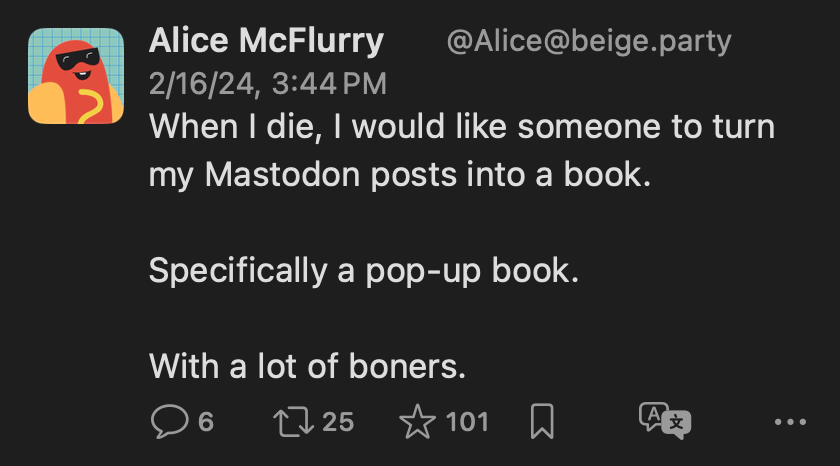
Task: Open the @Alice@beige.party handle
Action: pyautogui.click(x=589, y=42)
